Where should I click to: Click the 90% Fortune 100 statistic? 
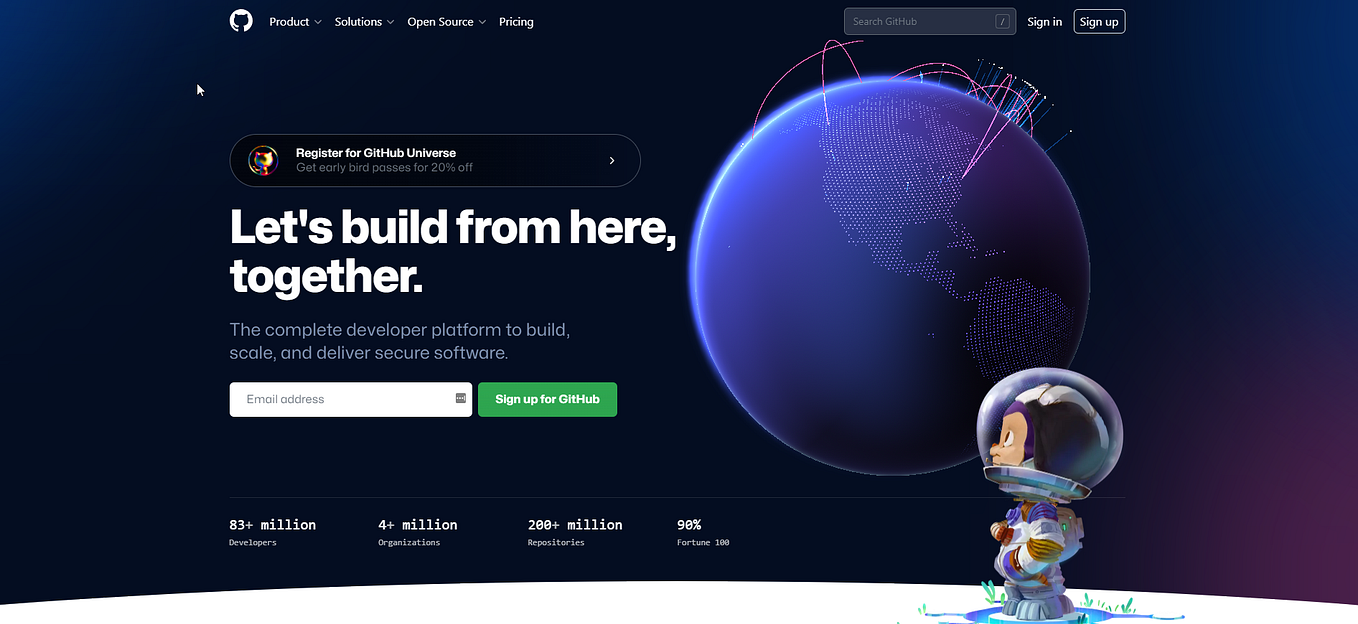coord(703,532)
